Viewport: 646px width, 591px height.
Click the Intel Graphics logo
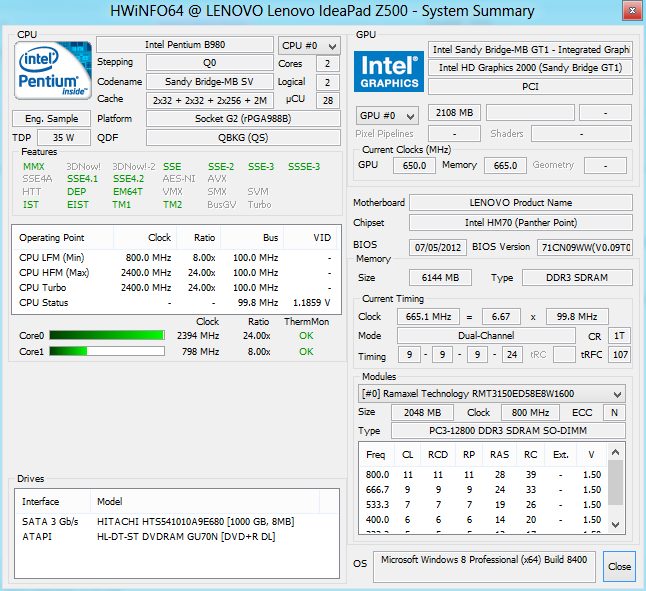pyautogui.click(x=388, y=70)
